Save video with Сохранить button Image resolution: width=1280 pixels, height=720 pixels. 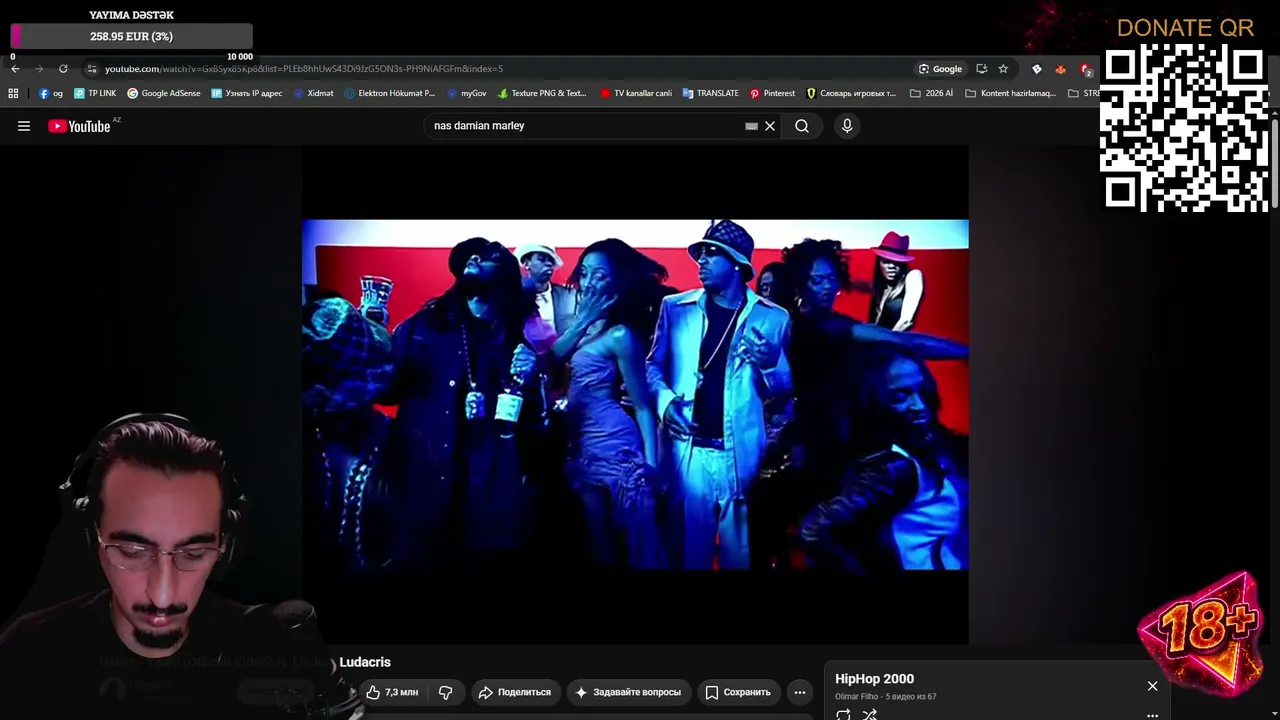[738, 692]
